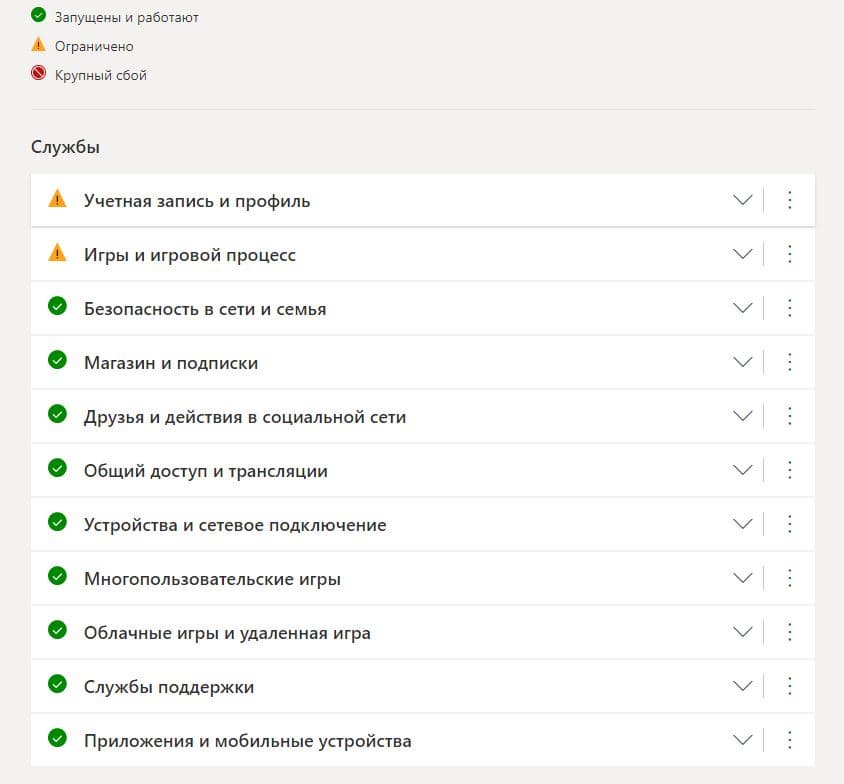
Task: Select the Многопользовательские игры service title
Action: [x=212, y=579]
